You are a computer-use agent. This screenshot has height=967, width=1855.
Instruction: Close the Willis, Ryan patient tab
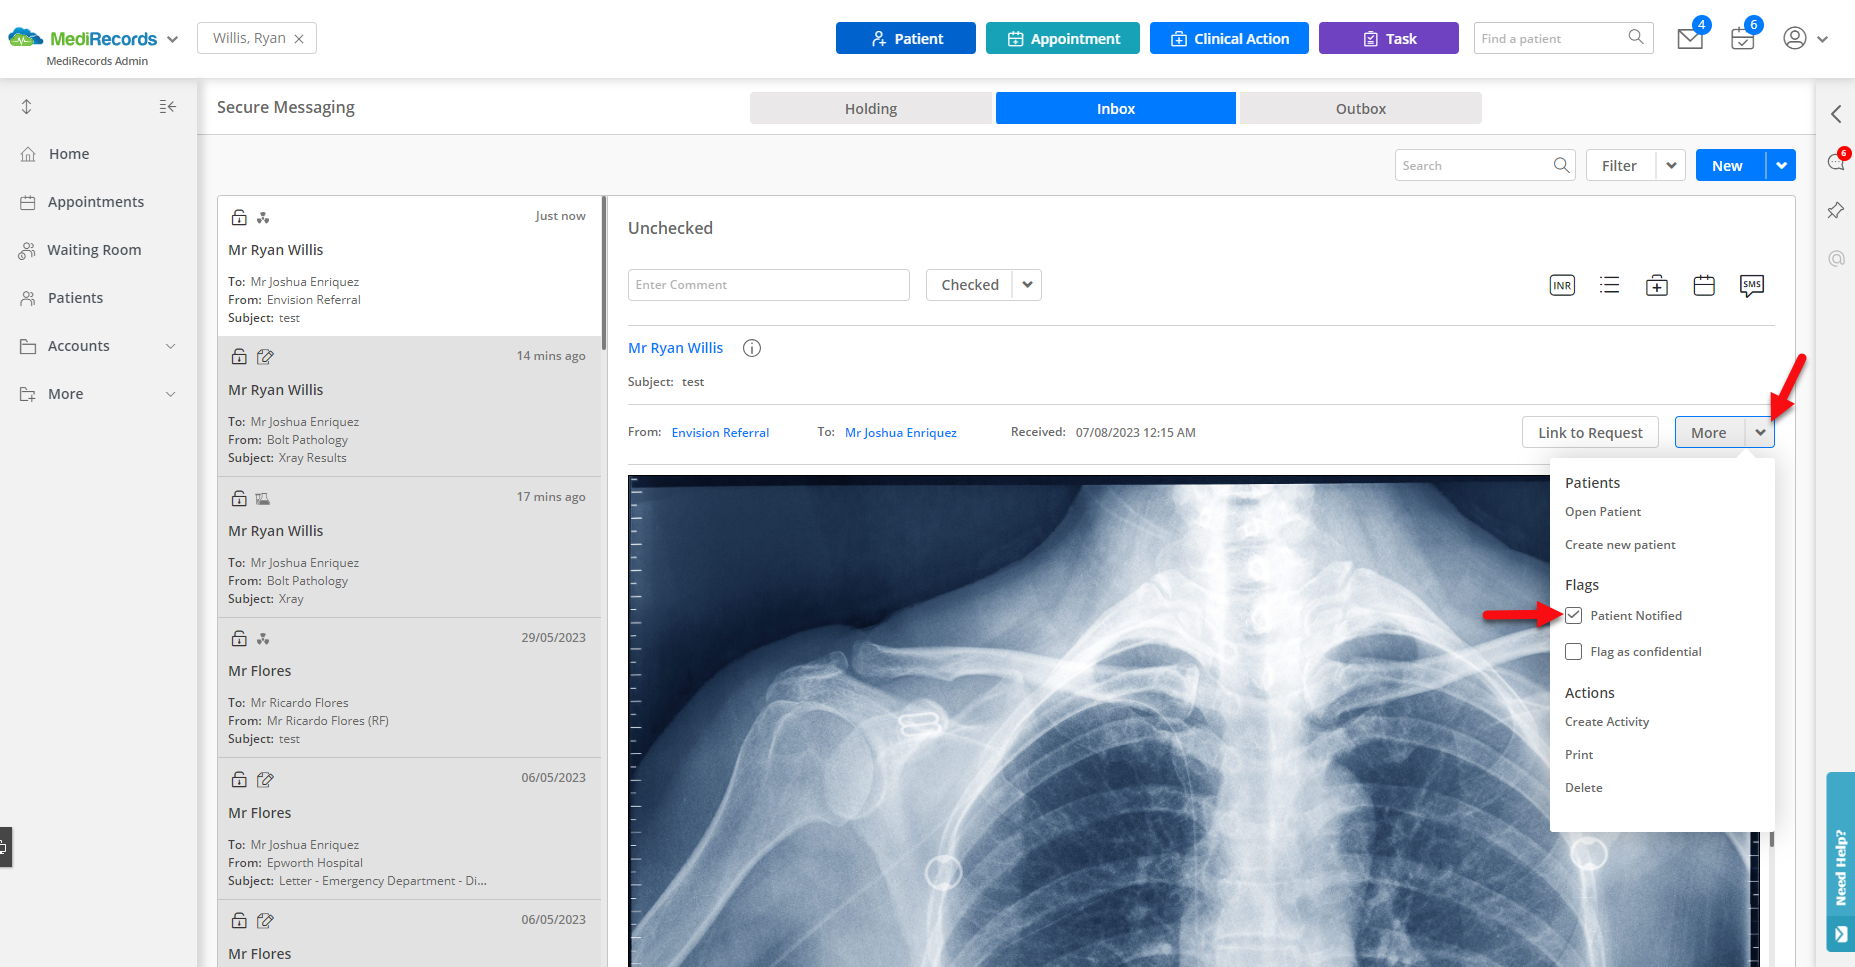tap(299, 39)
